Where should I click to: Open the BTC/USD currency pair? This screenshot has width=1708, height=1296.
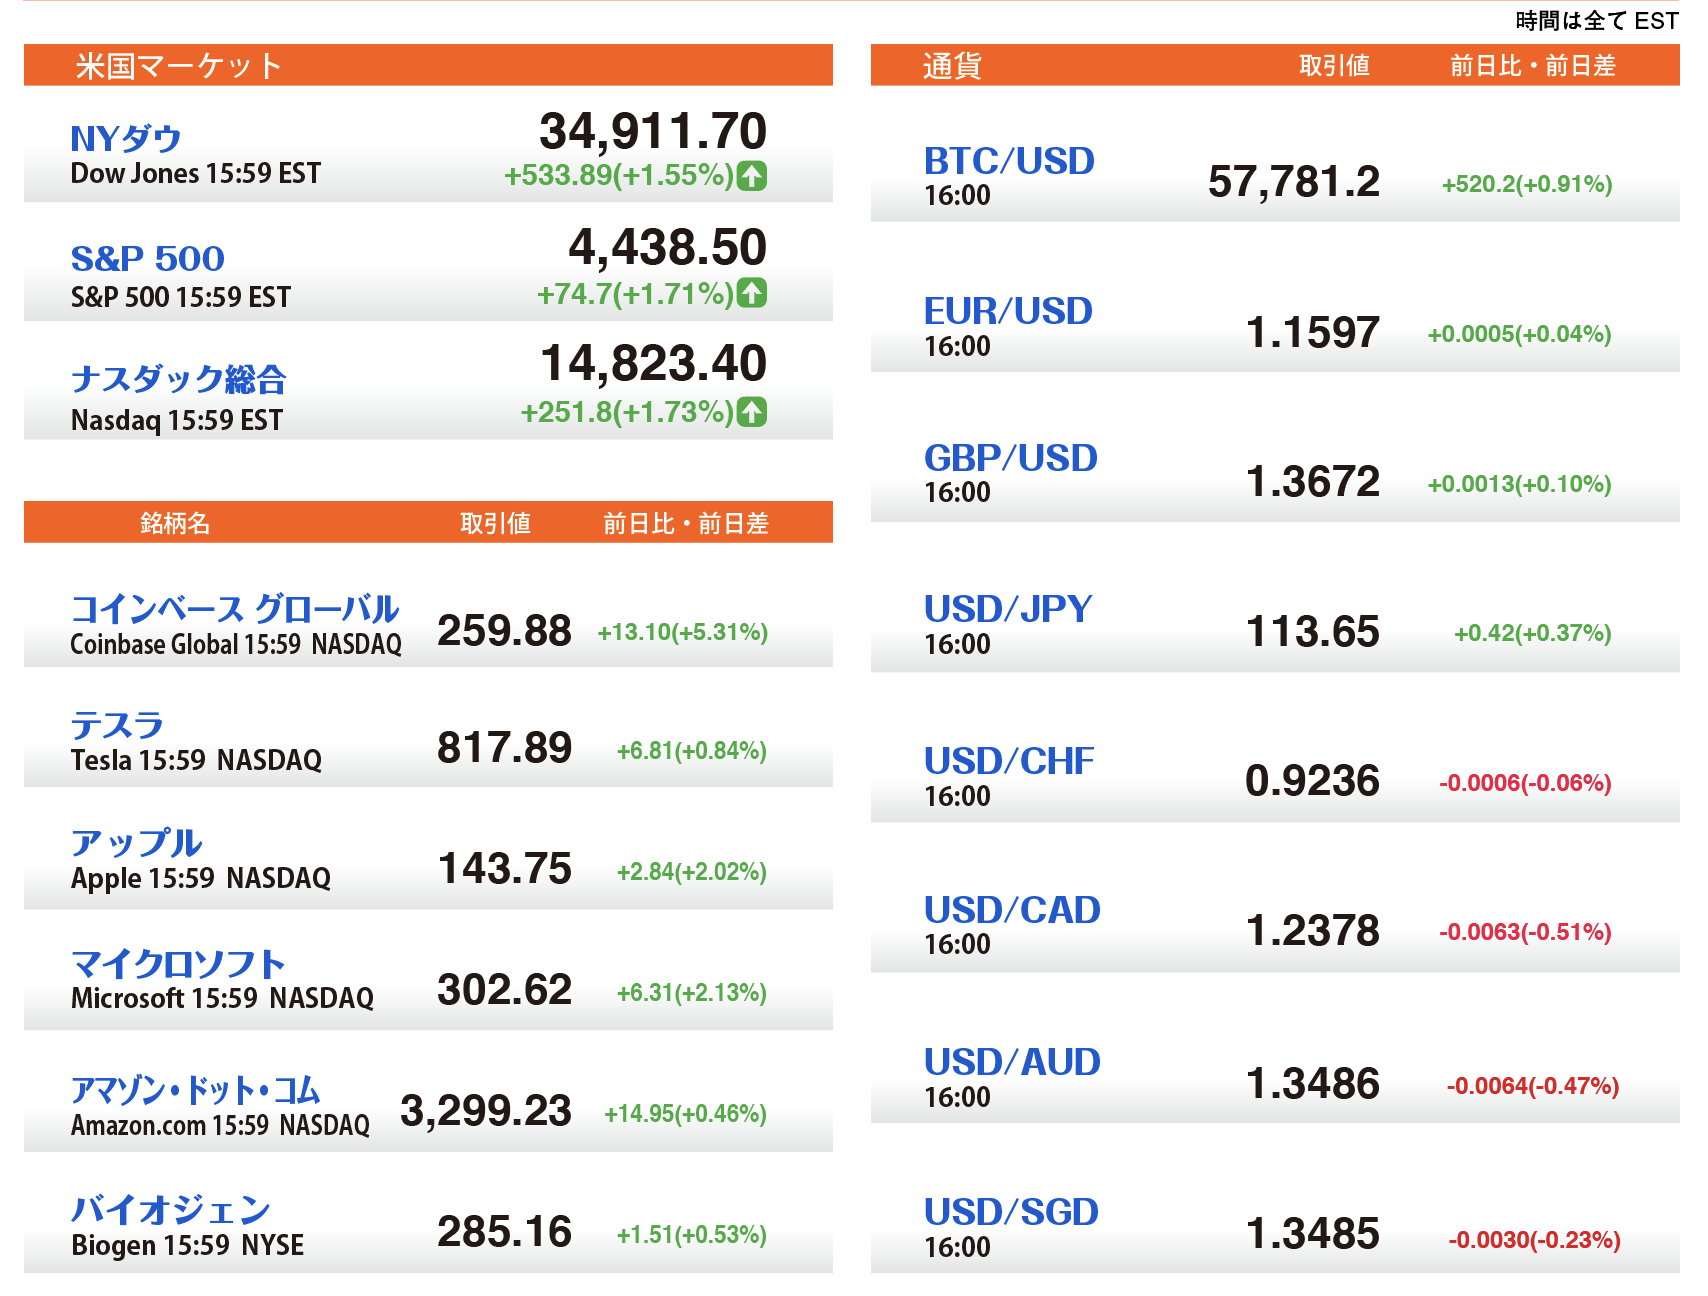click(x=1008, y=161)
